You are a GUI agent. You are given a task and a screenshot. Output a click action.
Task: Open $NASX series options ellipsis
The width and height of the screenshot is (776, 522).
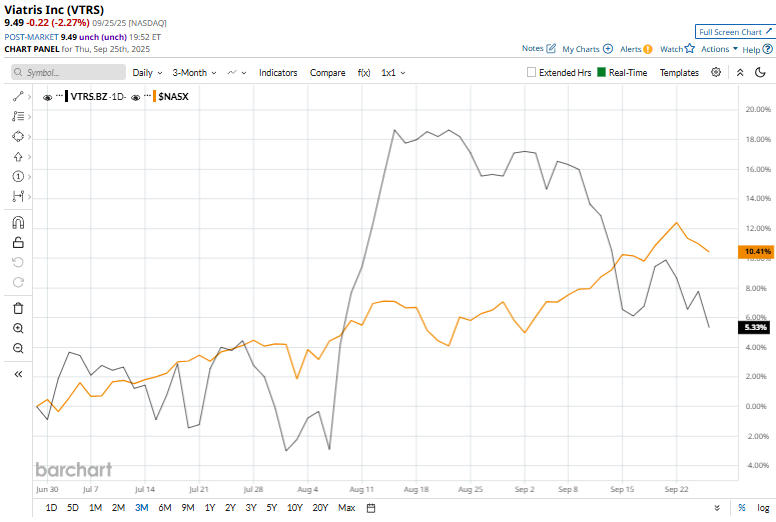147,95
